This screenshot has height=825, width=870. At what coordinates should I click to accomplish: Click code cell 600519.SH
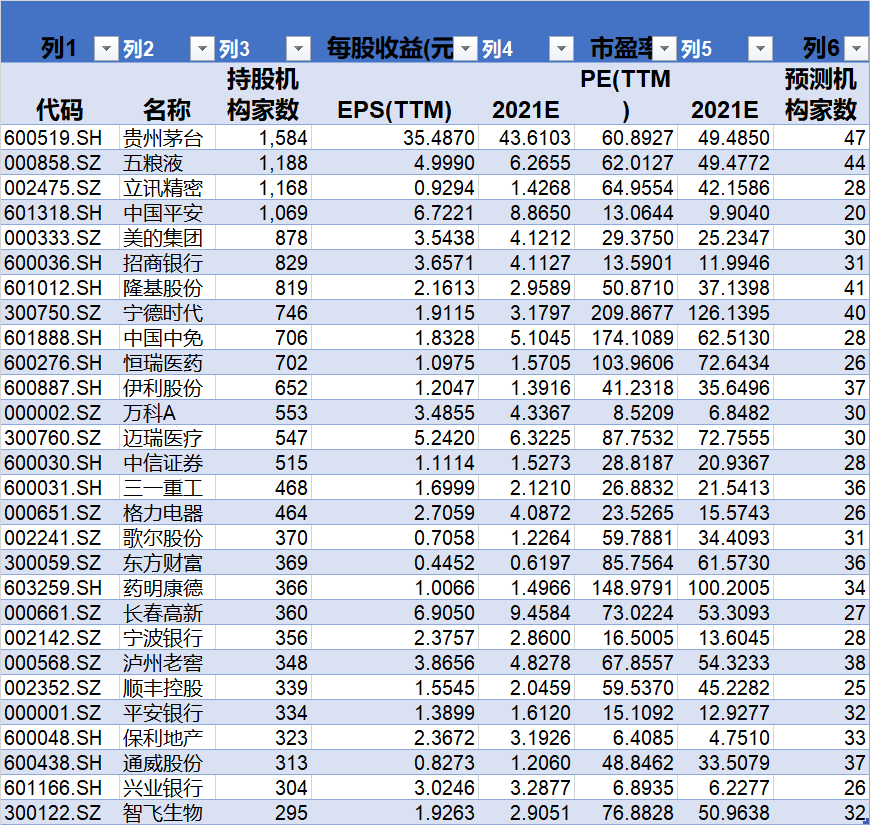pos(60,138)
